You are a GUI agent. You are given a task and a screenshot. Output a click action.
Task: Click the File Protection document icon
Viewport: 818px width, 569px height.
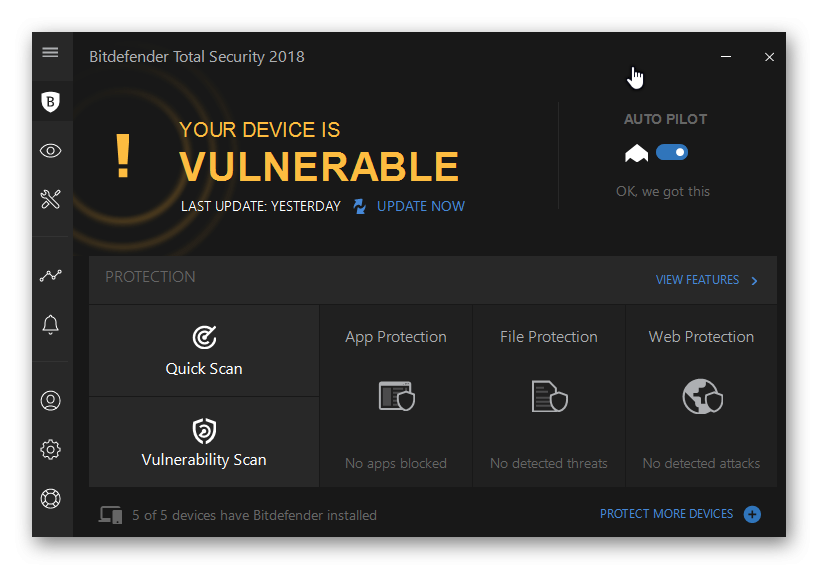click(x=549, y=396)
